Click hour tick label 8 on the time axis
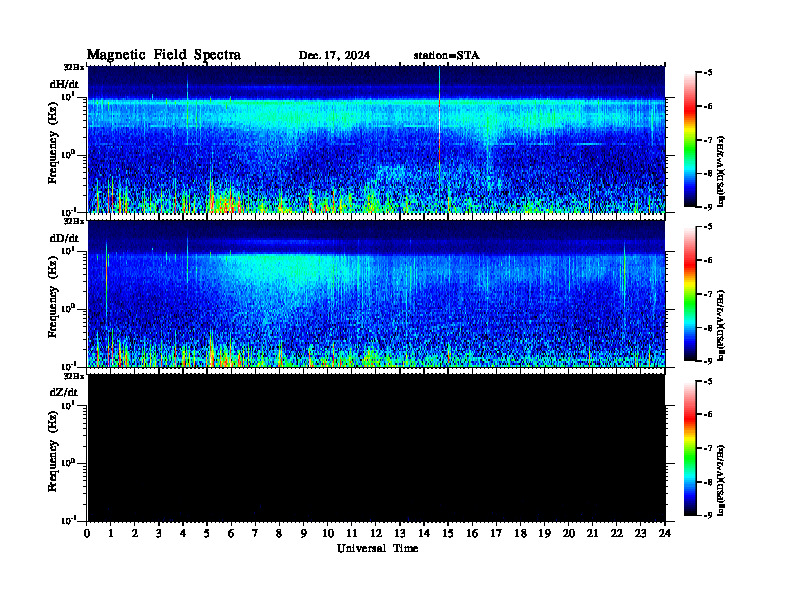Viewport: 792px width, 612px height. click(279, 534)
